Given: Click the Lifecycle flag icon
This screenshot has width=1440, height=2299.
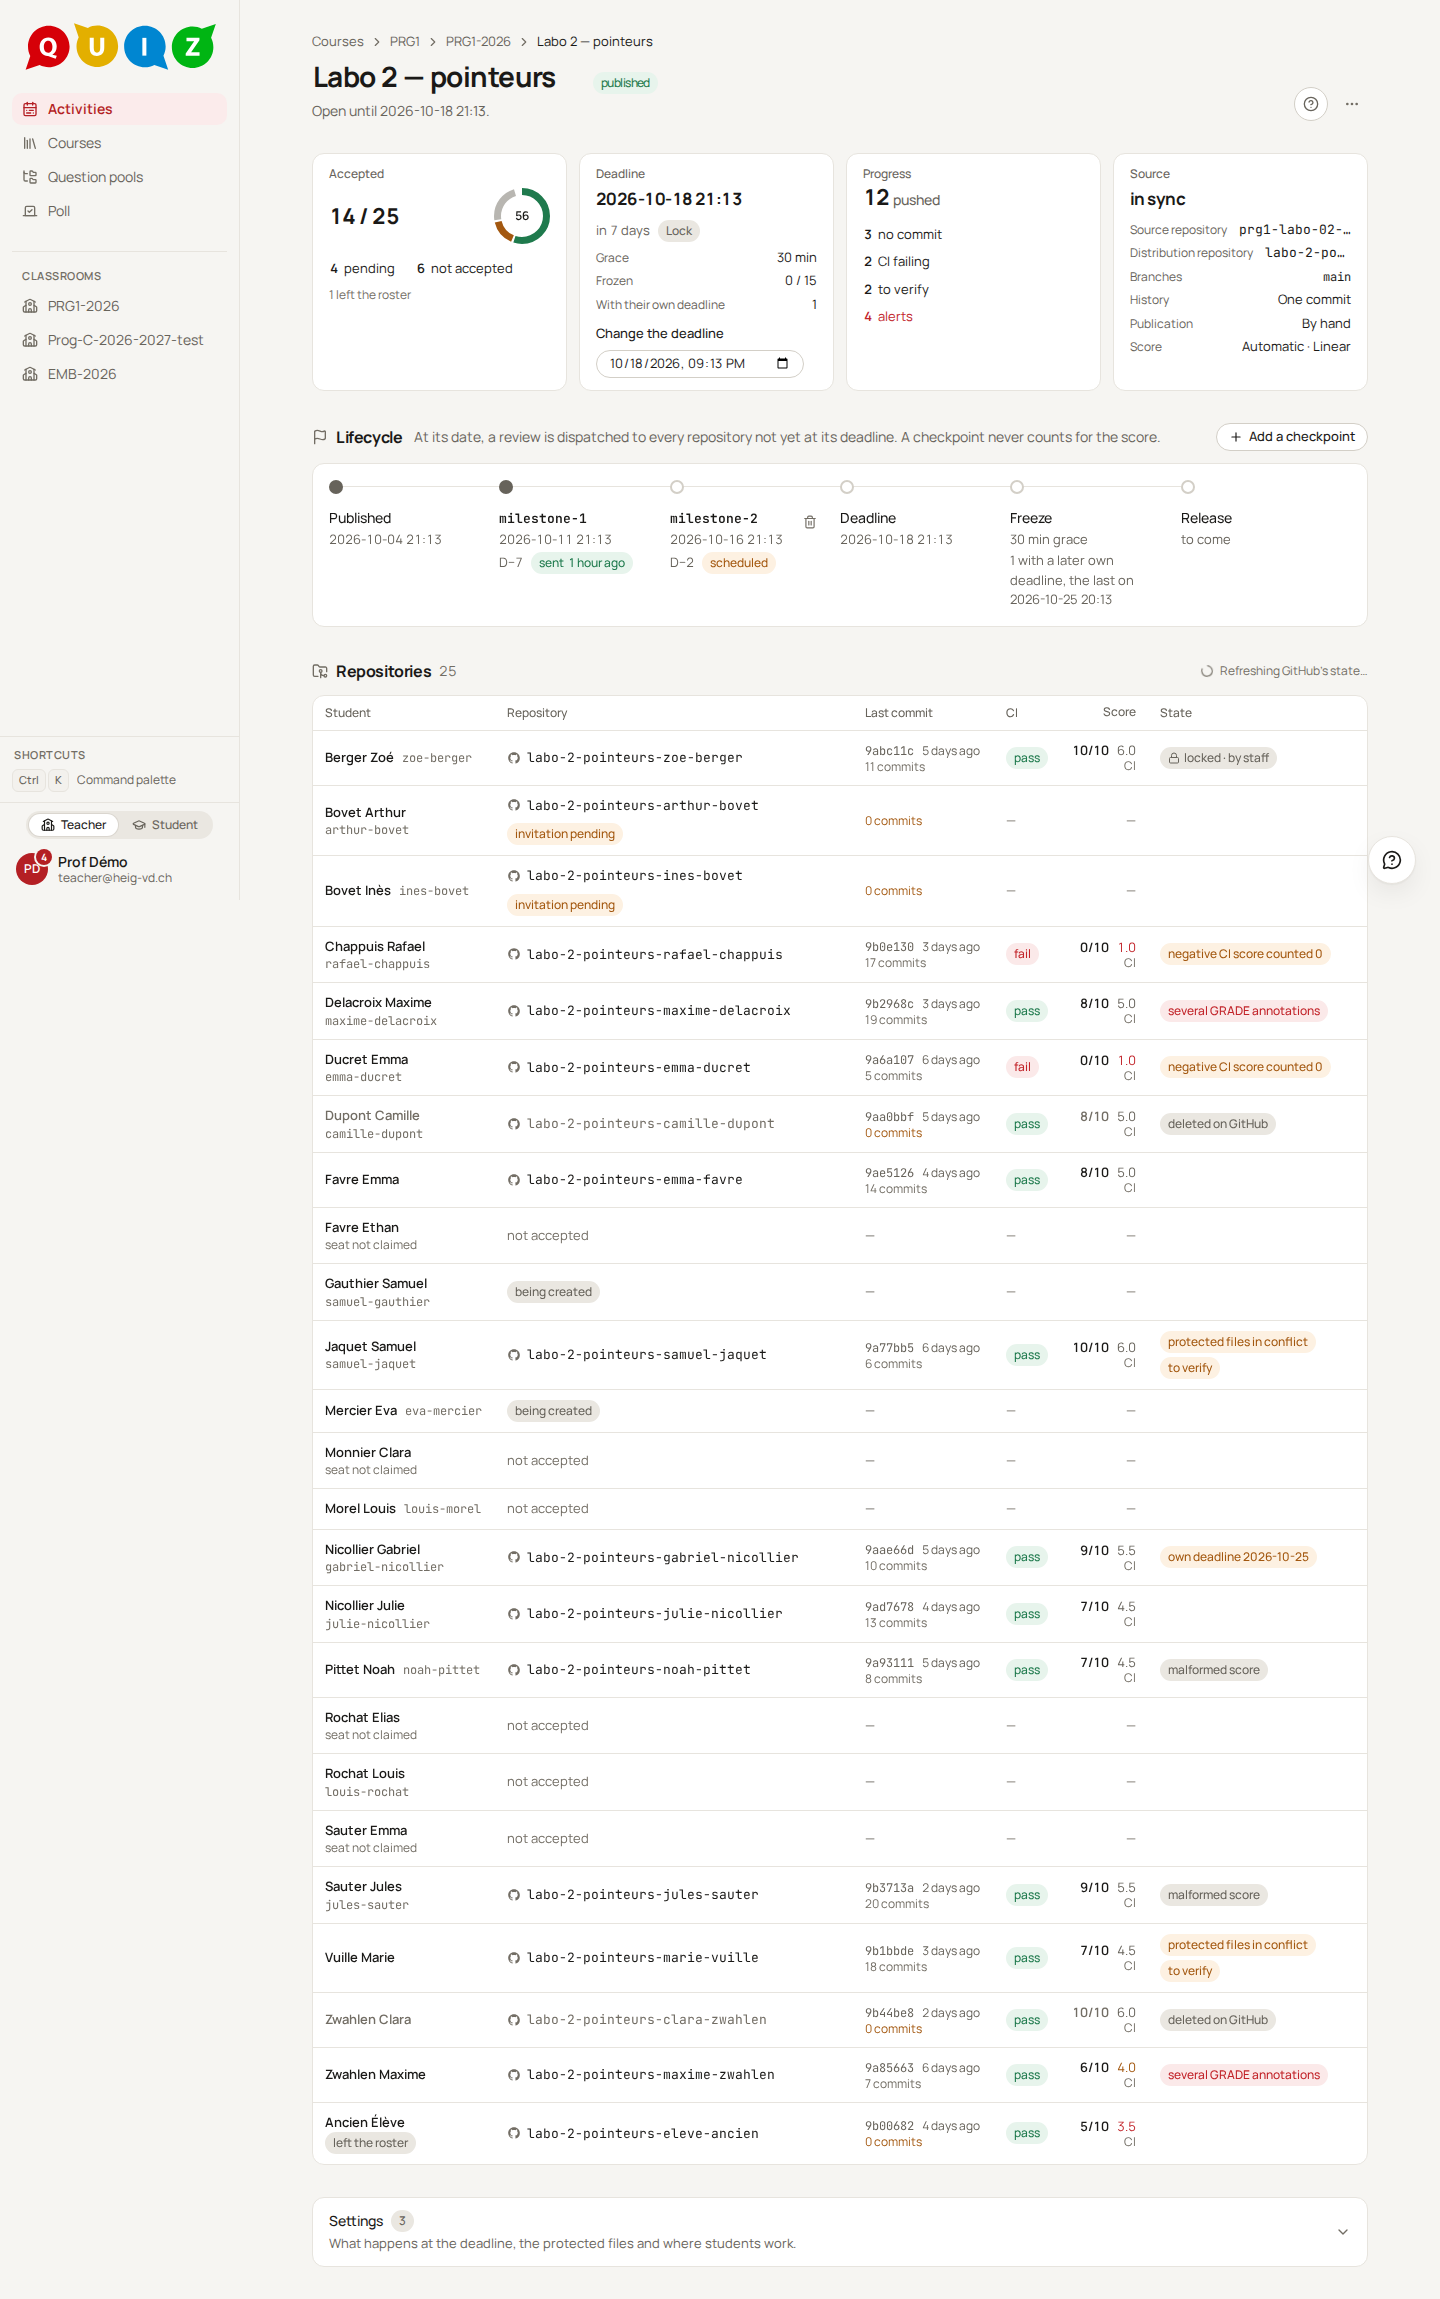Looking at the screenshot, I should click(x=320, y=437).
